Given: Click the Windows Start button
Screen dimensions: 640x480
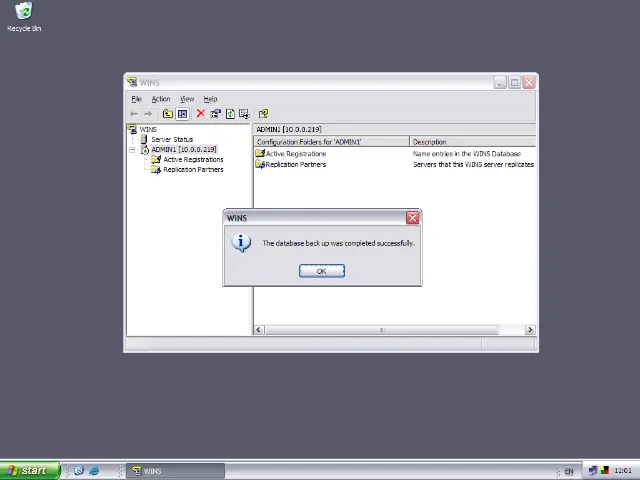Looking at the screenshot, I should 28,471.
